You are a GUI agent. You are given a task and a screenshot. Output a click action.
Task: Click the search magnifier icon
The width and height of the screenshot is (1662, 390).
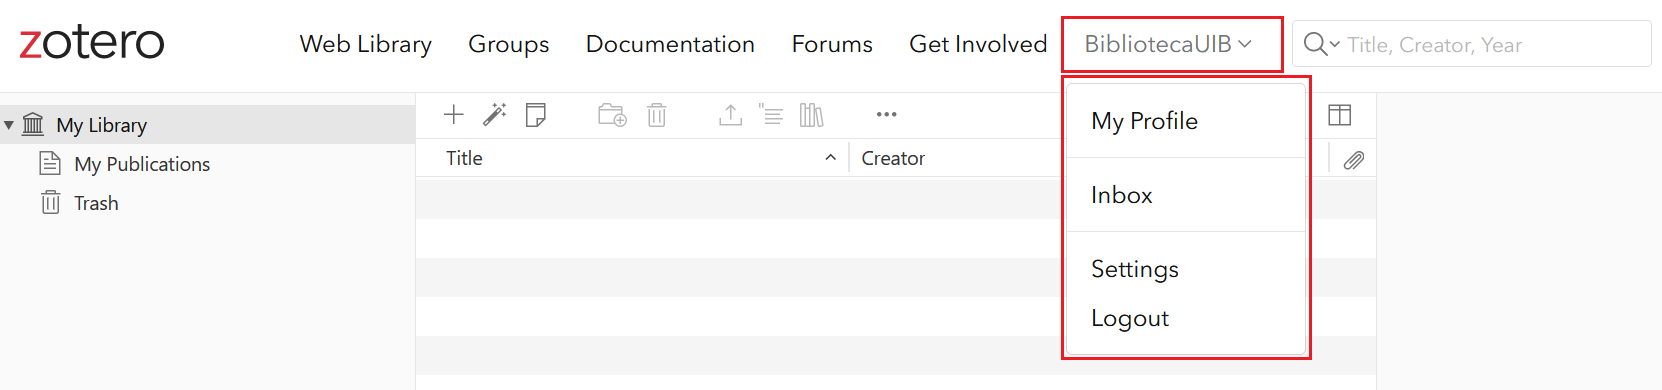(1315, 44)
